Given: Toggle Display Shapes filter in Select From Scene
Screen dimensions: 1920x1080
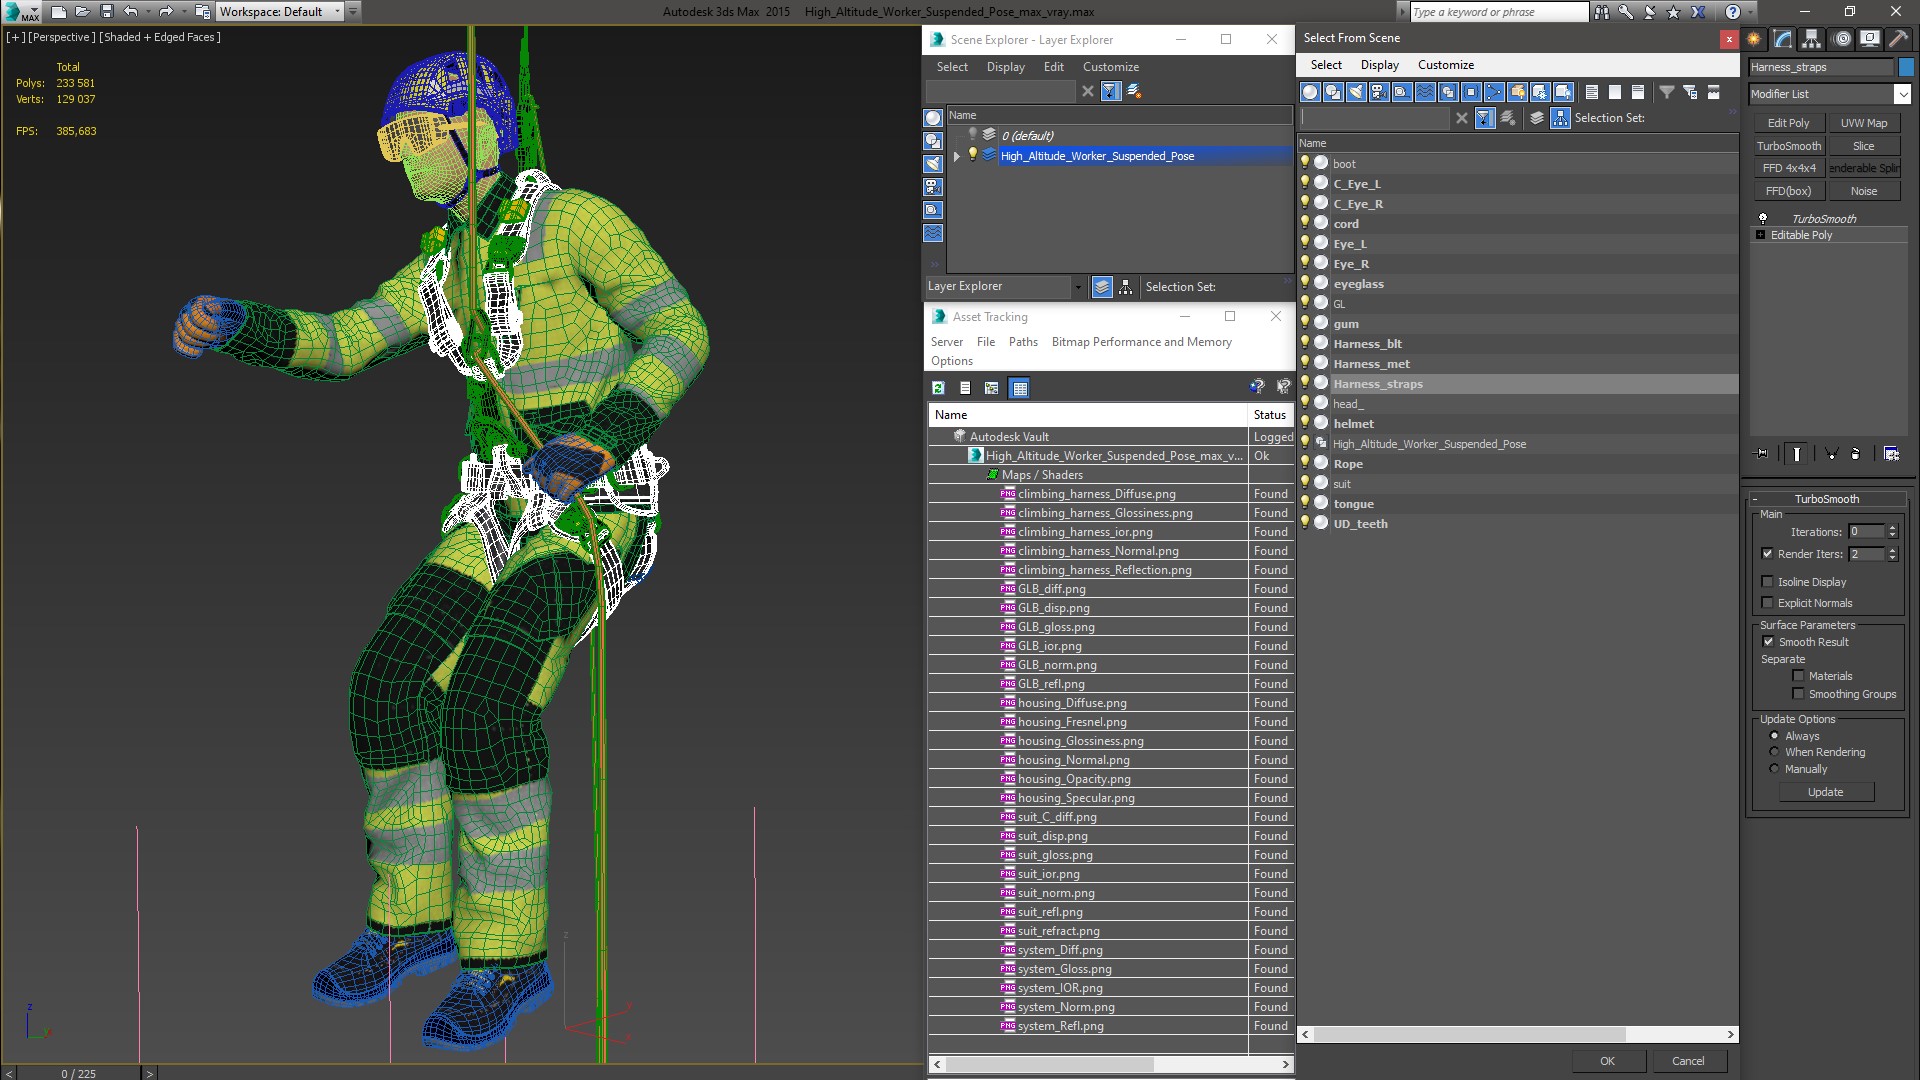Looking at the screenshot, I should [x=1333, y=92].
